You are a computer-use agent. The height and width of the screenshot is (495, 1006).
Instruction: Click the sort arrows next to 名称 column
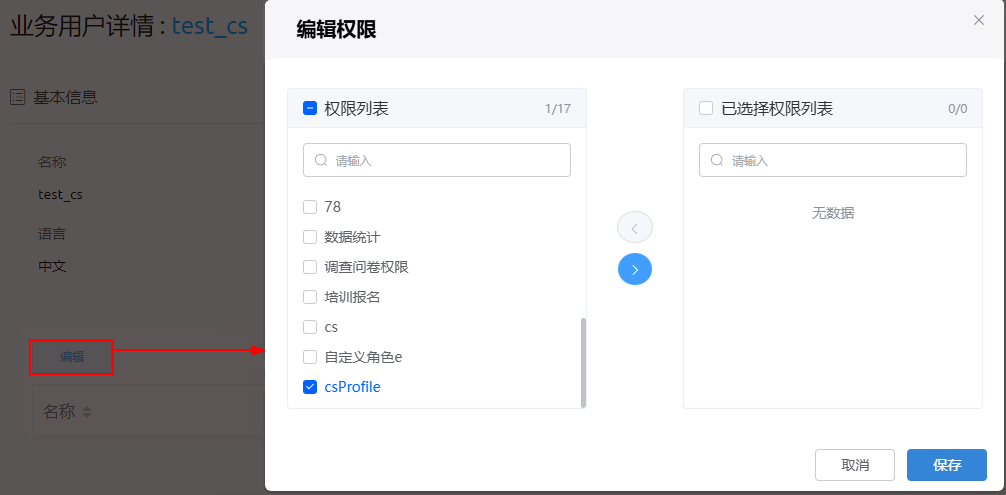click(87, 412)
